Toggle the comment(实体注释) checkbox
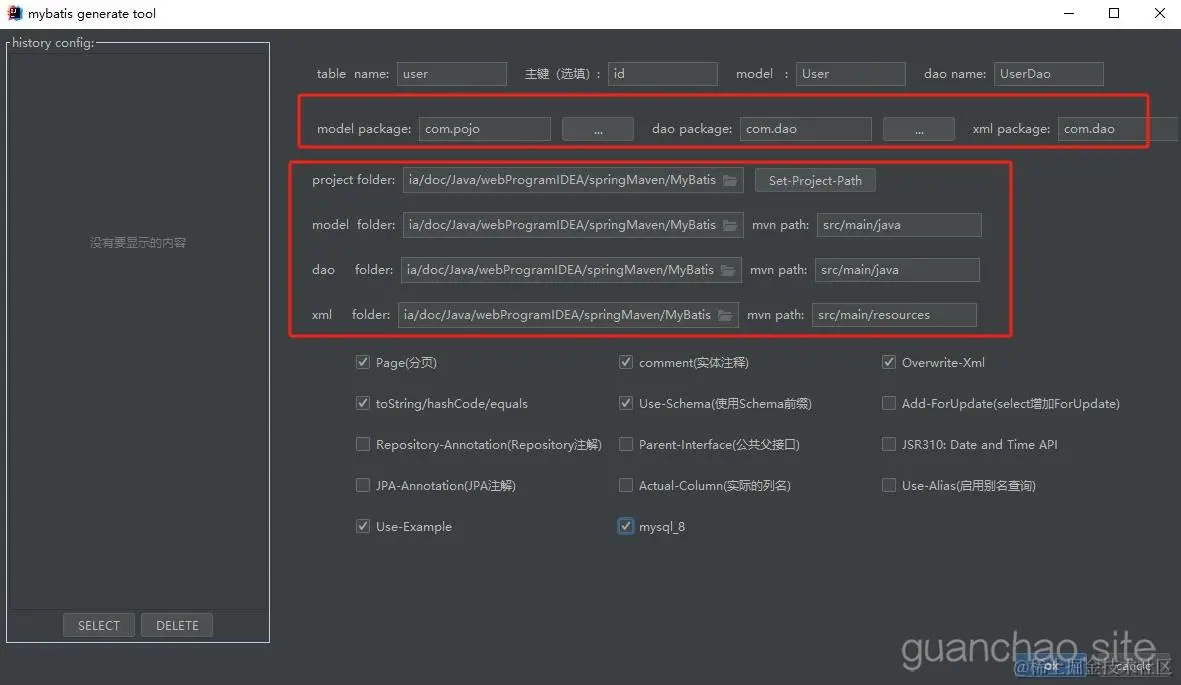This screenshot has height=685, width=1181. (x=626, y=362)
